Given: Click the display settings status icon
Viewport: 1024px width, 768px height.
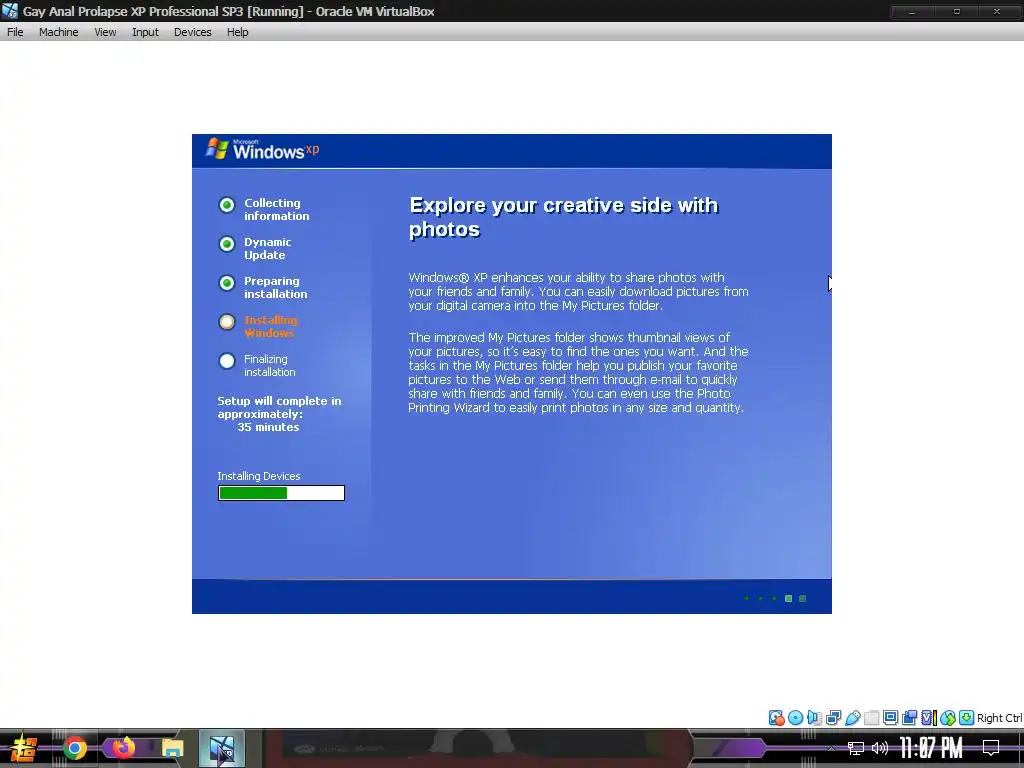Looking at the screenshot, I should click(890, 718).
